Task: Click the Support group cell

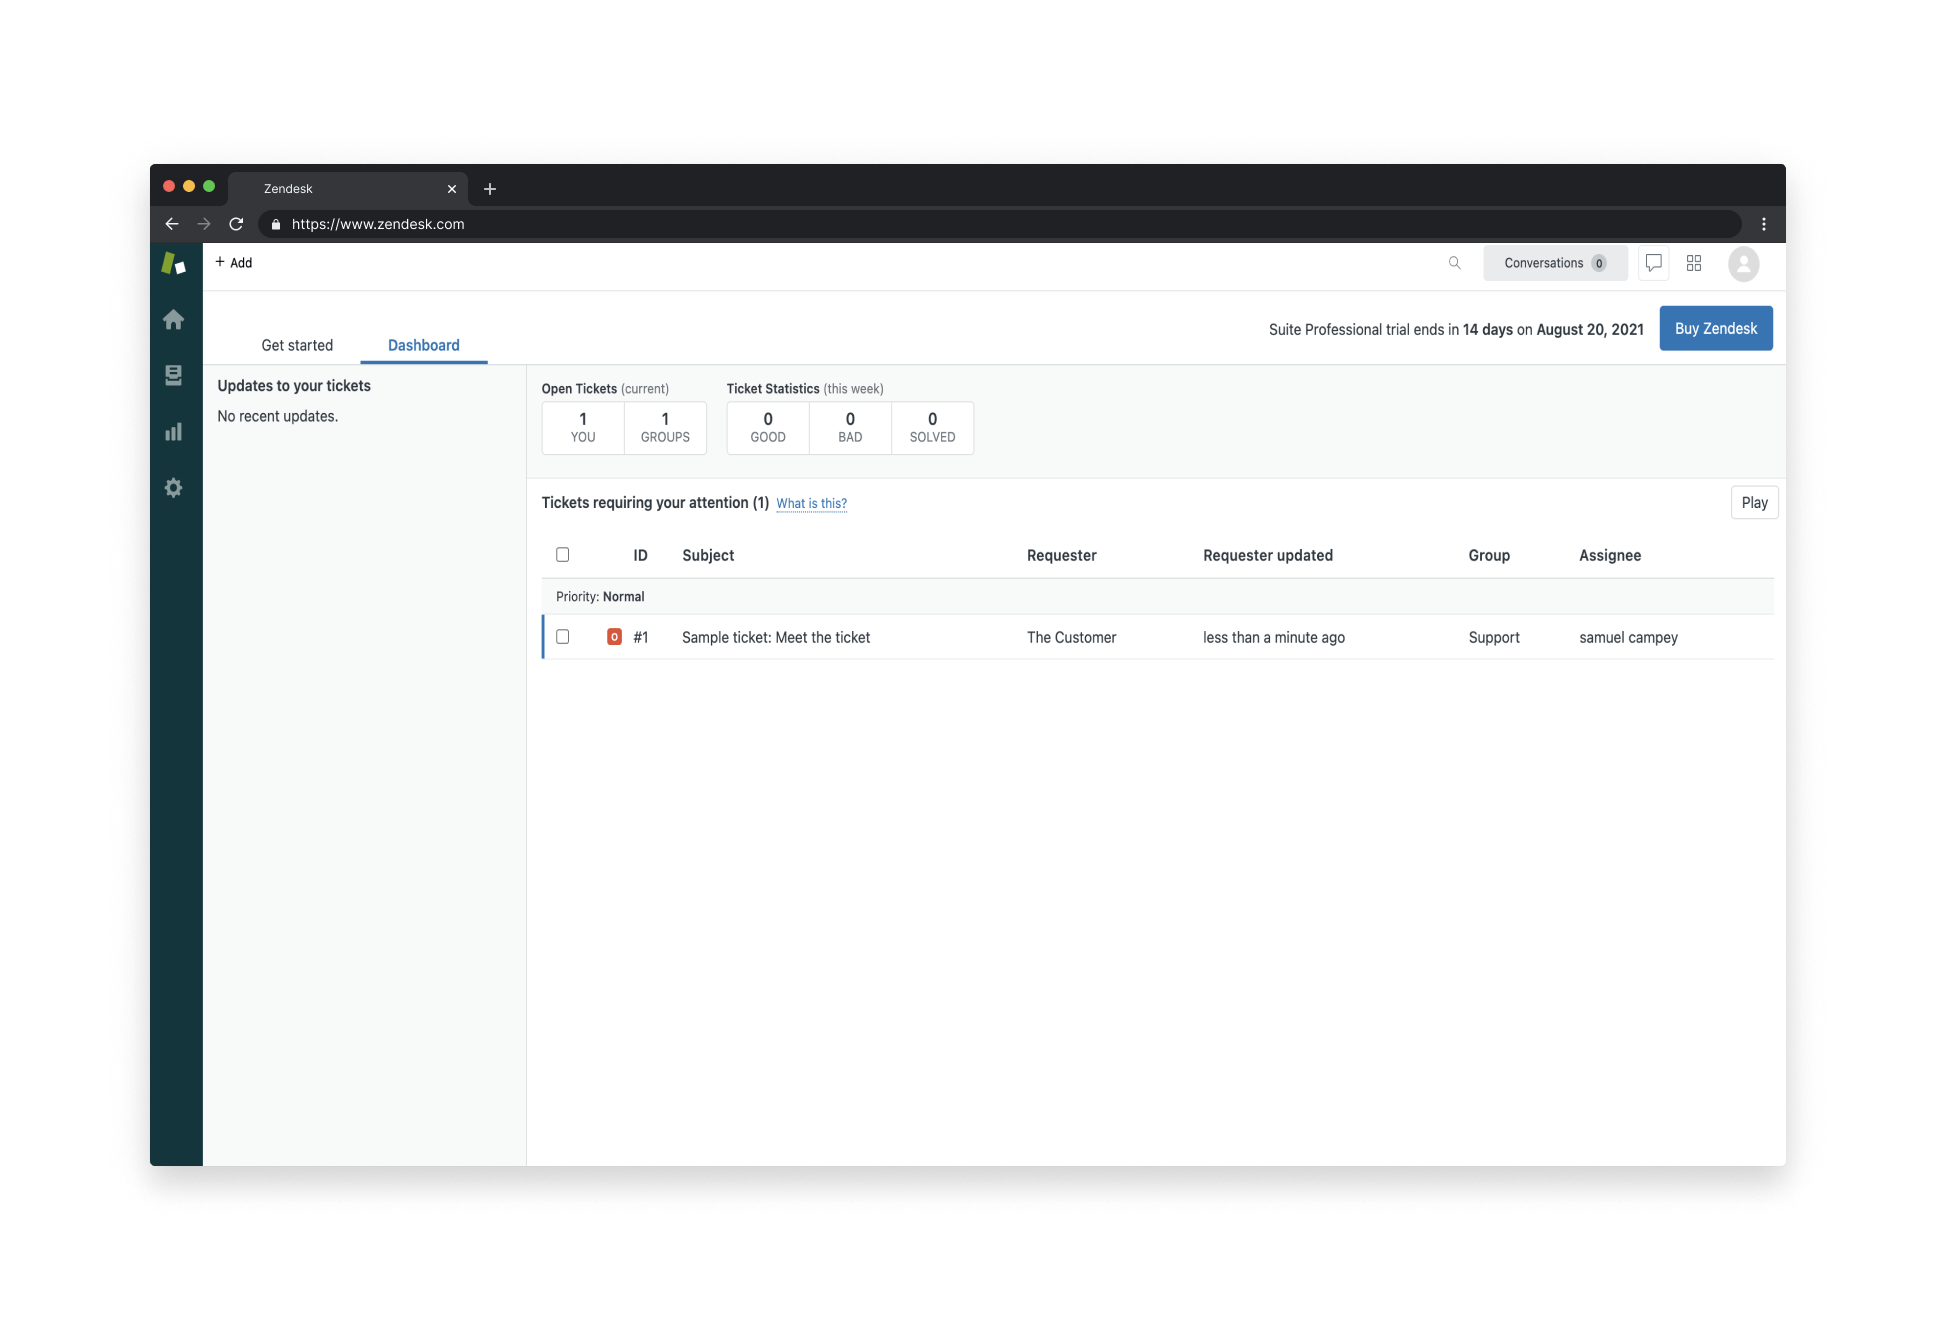Action: click(x=1494, y=638)
